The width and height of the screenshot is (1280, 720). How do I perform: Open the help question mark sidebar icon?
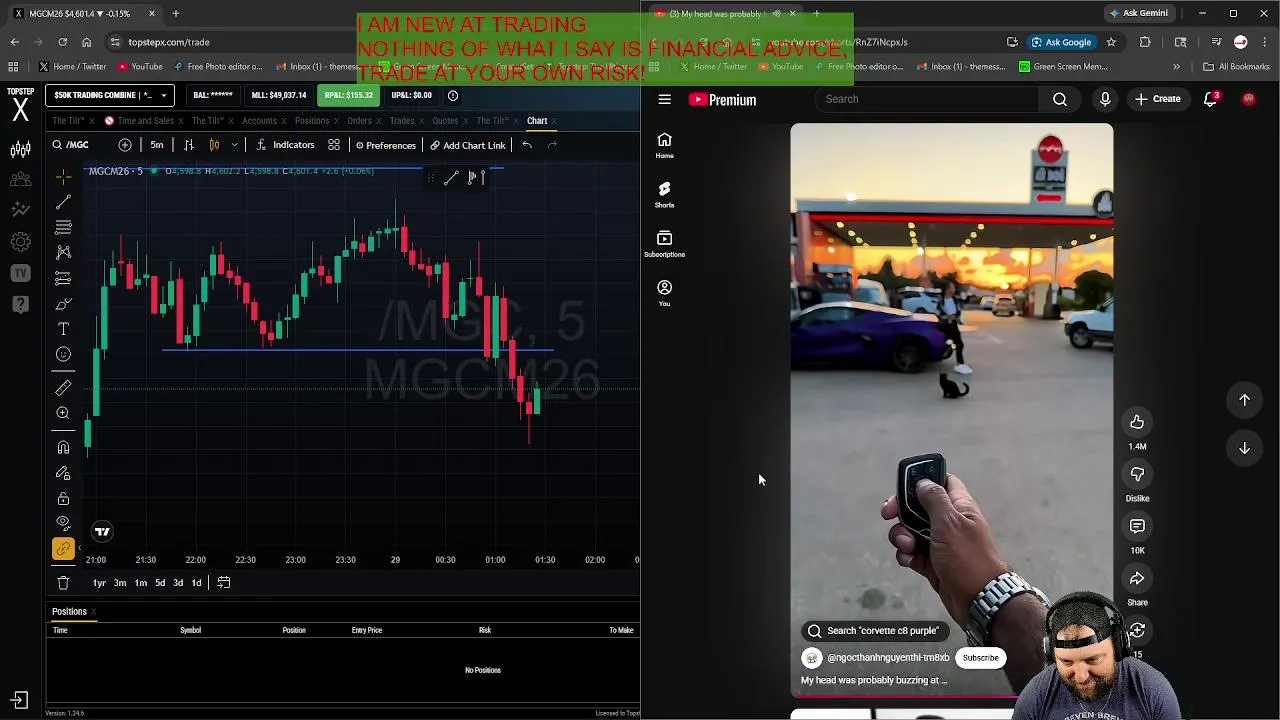[x=20, y=304]
